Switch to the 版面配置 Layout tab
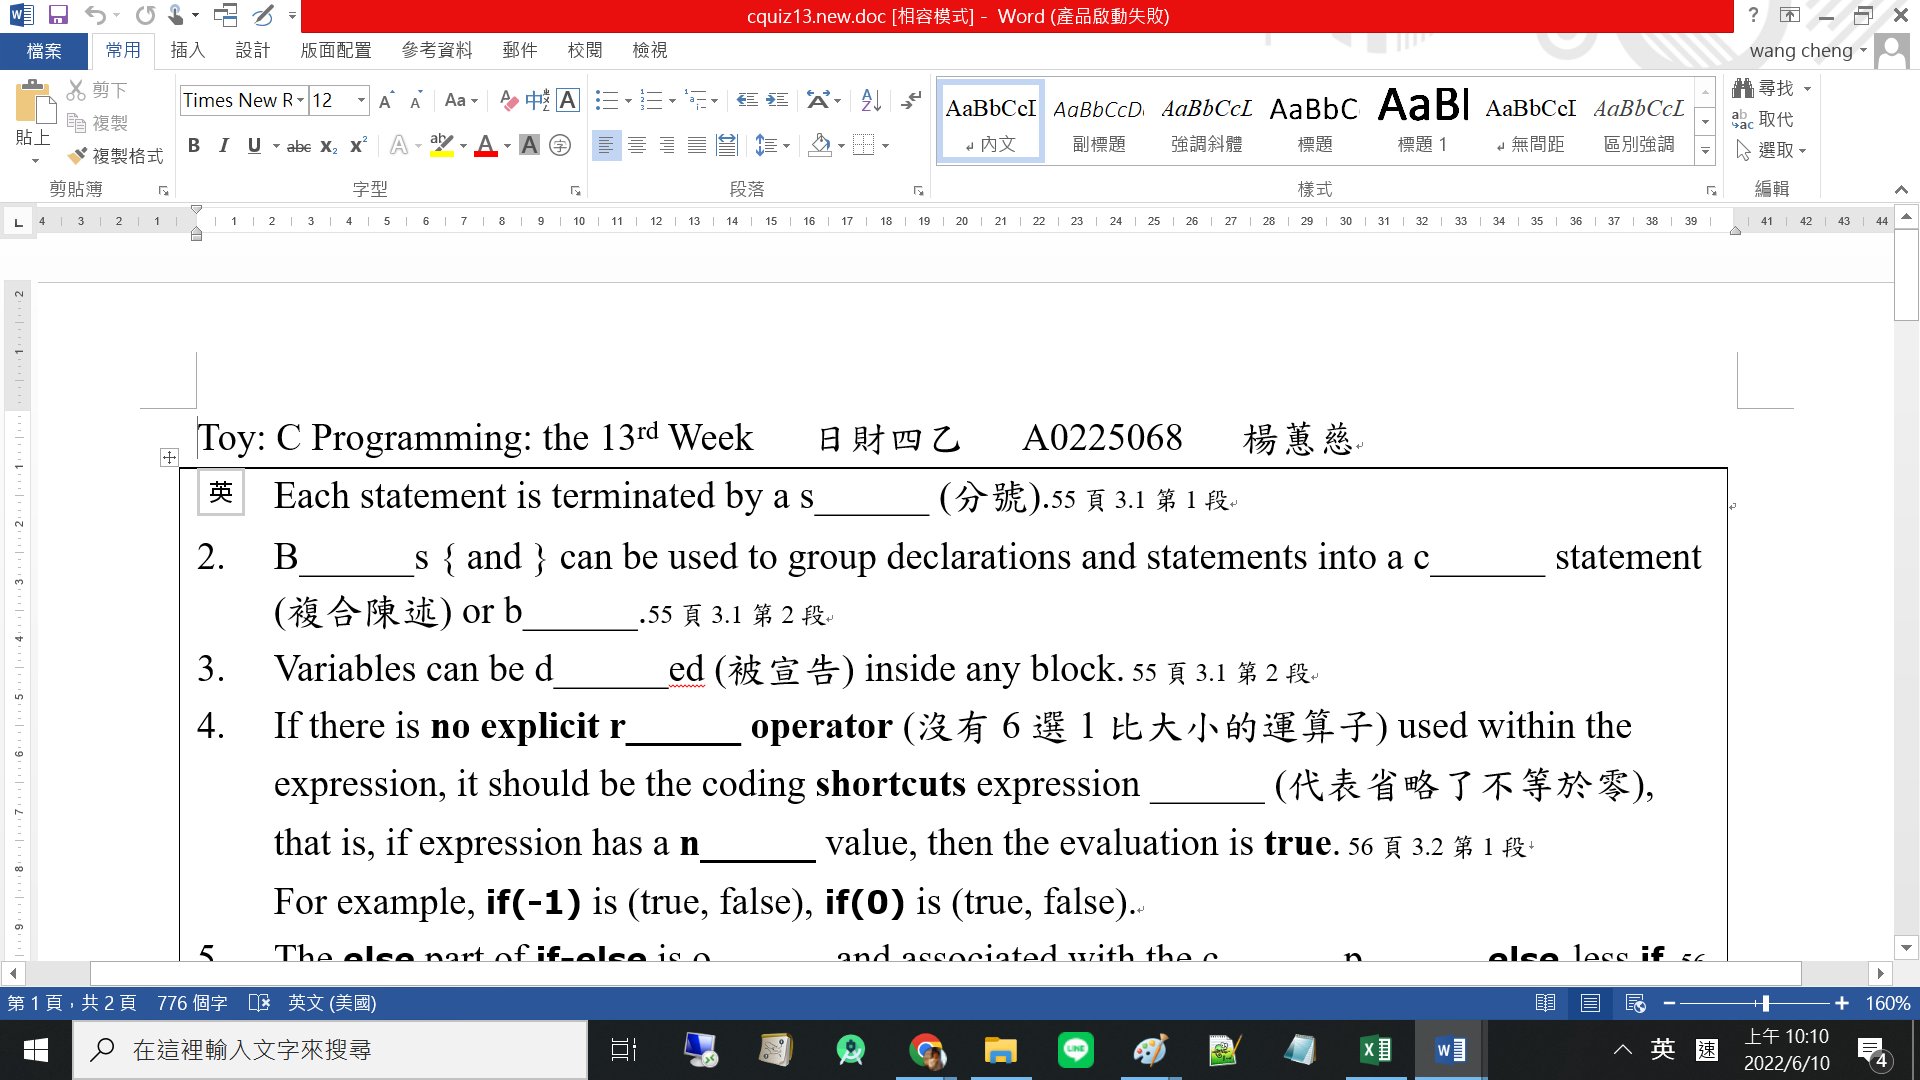Viewport: 1920px width, 1080px height. [336, 50]
